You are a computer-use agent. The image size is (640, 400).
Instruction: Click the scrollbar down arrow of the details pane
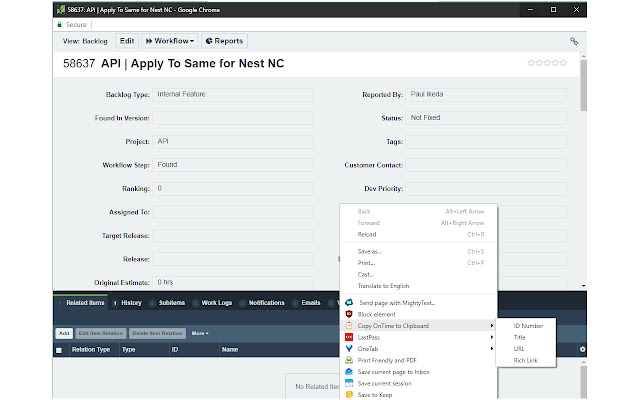tap(584, 286)
